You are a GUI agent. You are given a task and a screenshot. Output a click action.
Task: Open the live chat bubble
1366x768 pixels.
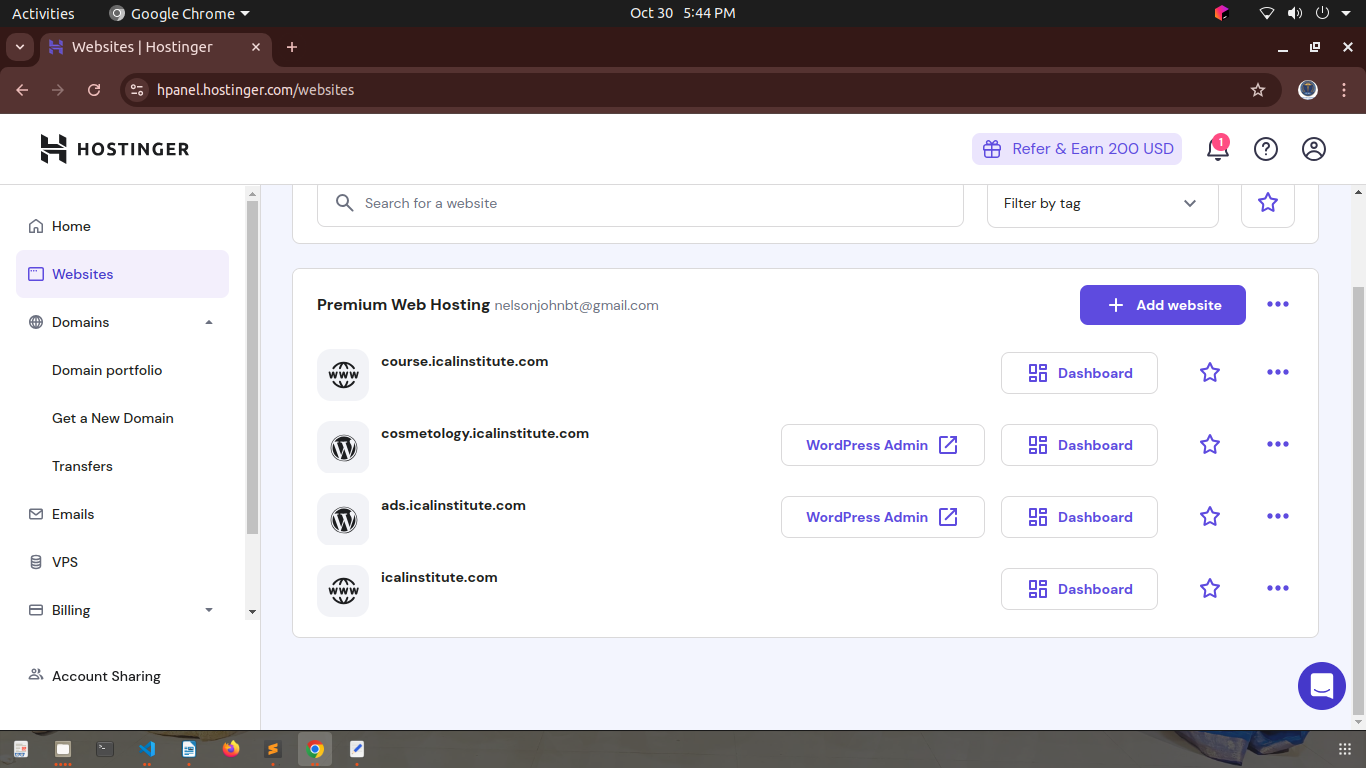coord(1322,686)
